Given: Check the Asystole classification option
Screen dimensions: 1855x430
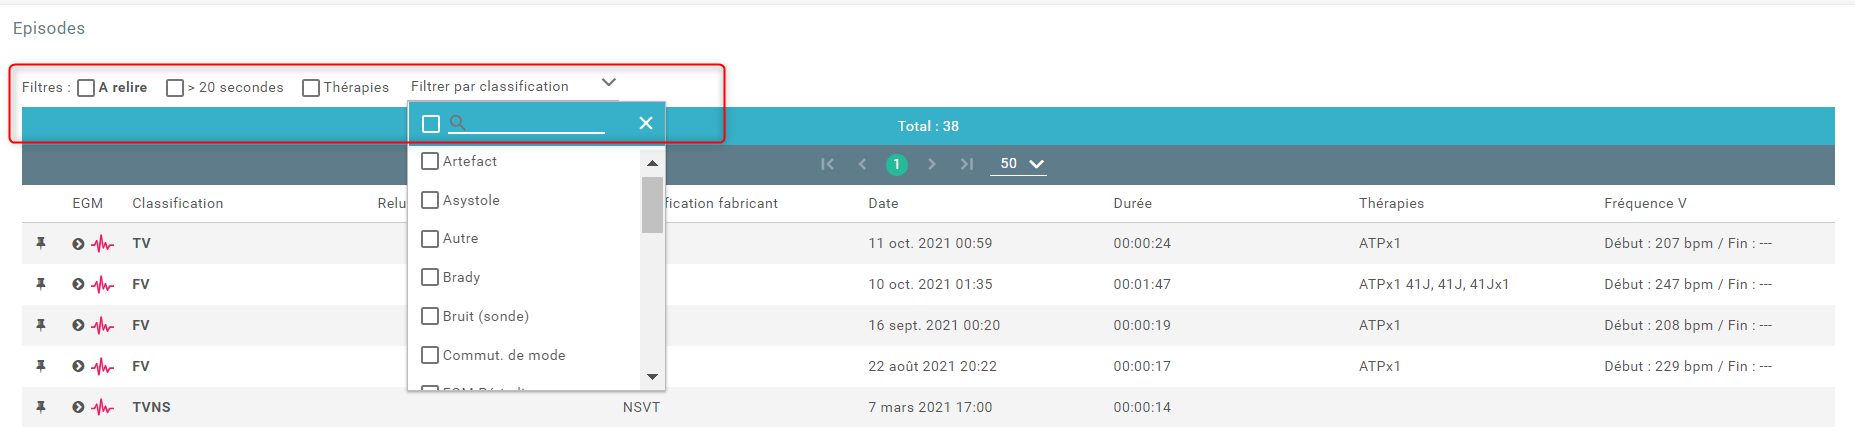Looking at the screenshot, I should click(x=430, y=200).
